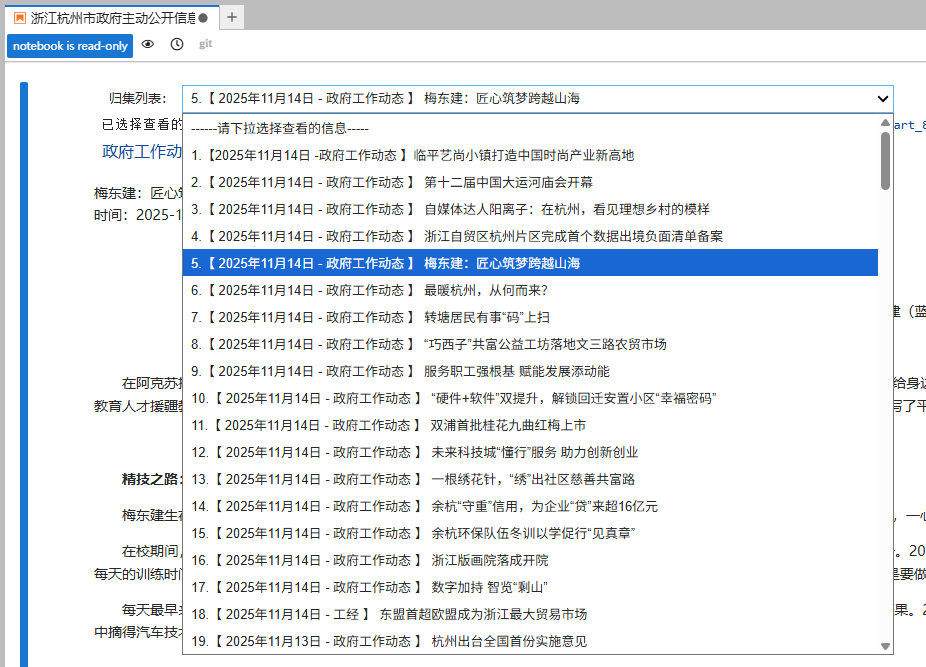
Task: Choose item 10 "硬件+软件"双提升
Action: coord(530,398)
